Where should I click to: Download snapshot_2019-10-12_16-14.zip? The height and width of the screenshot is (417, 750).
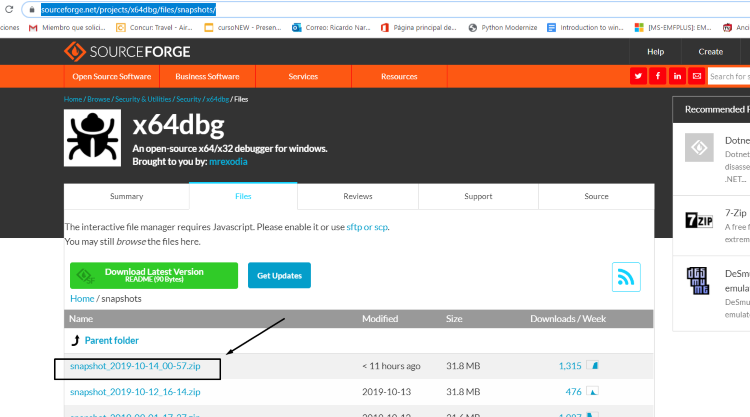pos(135,392)
